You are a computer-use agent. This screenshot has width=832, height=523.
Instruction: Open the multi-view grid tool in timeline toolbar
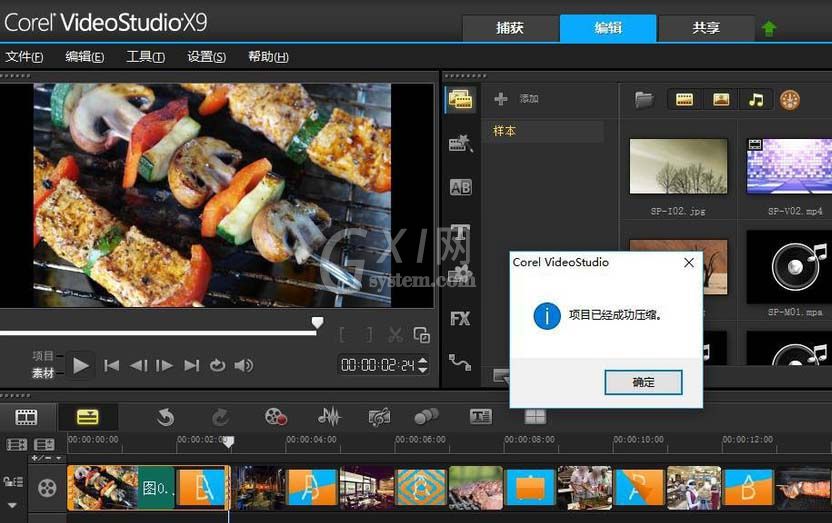[535, 417]
